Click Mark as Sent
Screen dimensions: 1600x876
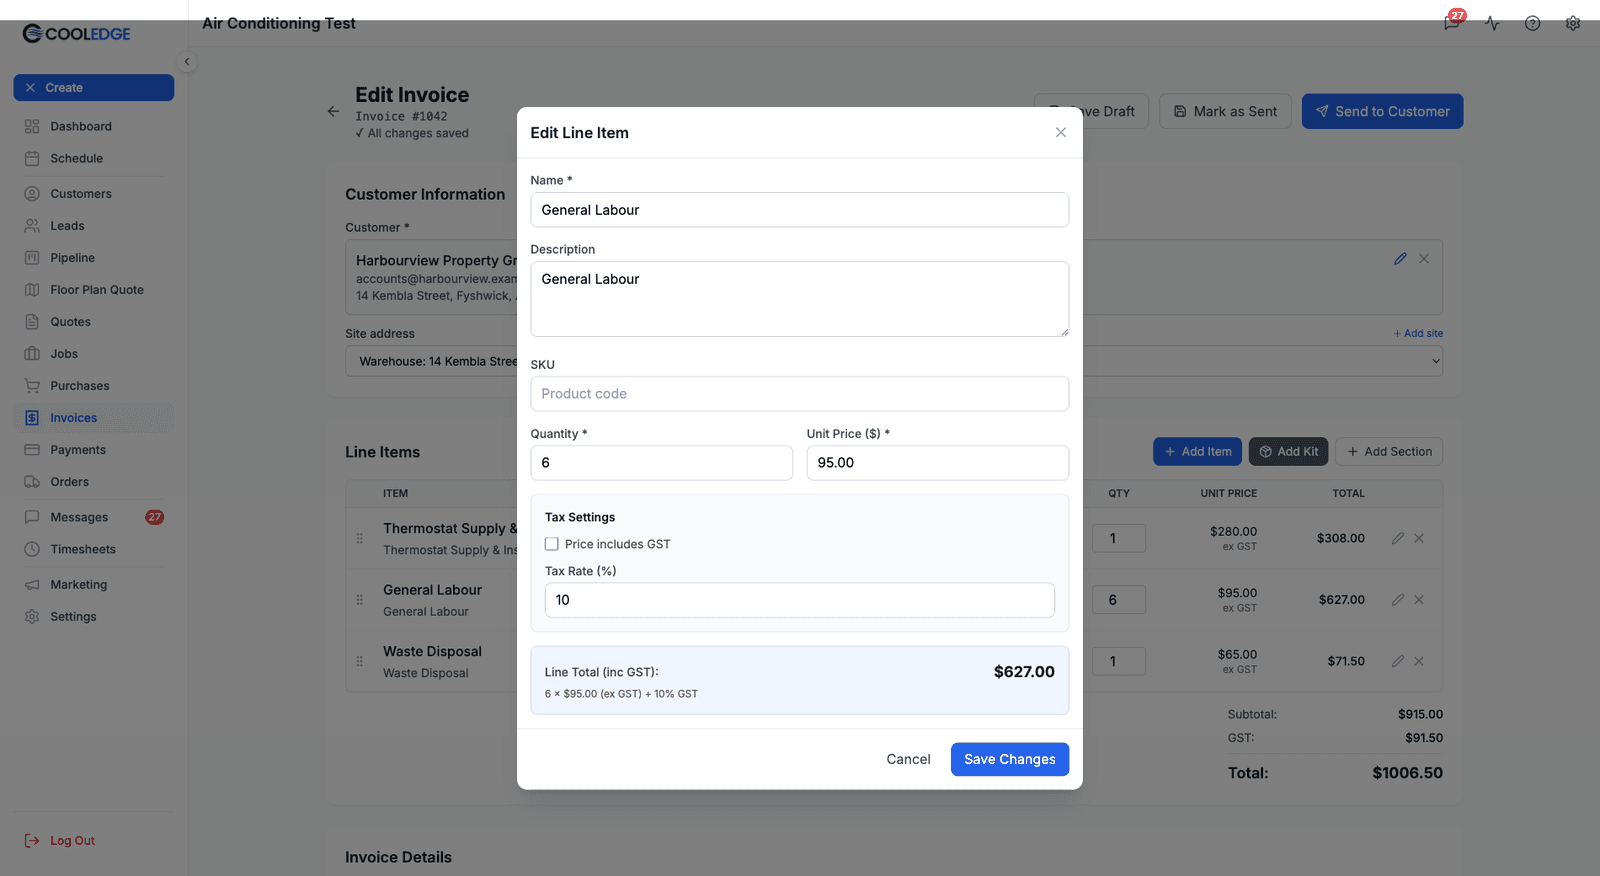click(1225, 111)
